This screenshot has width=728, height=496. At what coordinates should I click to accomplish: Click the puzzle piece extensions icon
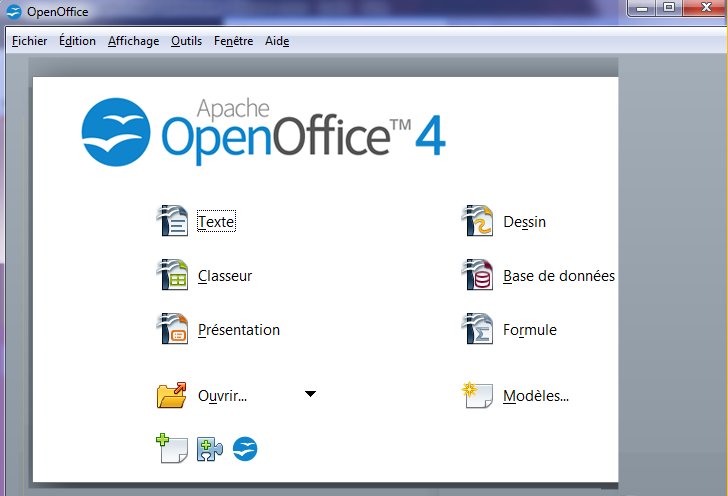pos(210,449)
